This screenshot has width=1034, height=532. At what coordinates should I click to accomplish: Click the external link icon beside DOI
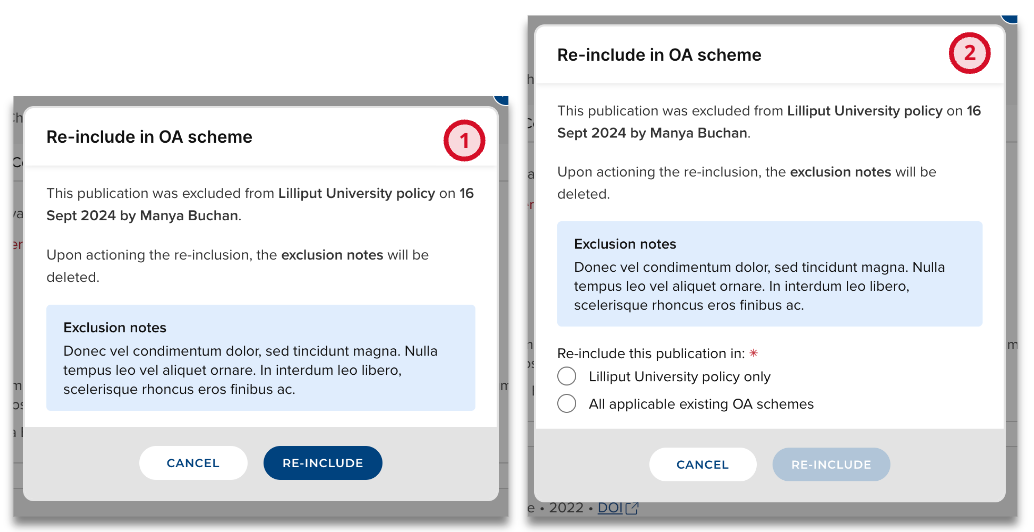coord(631,509)
